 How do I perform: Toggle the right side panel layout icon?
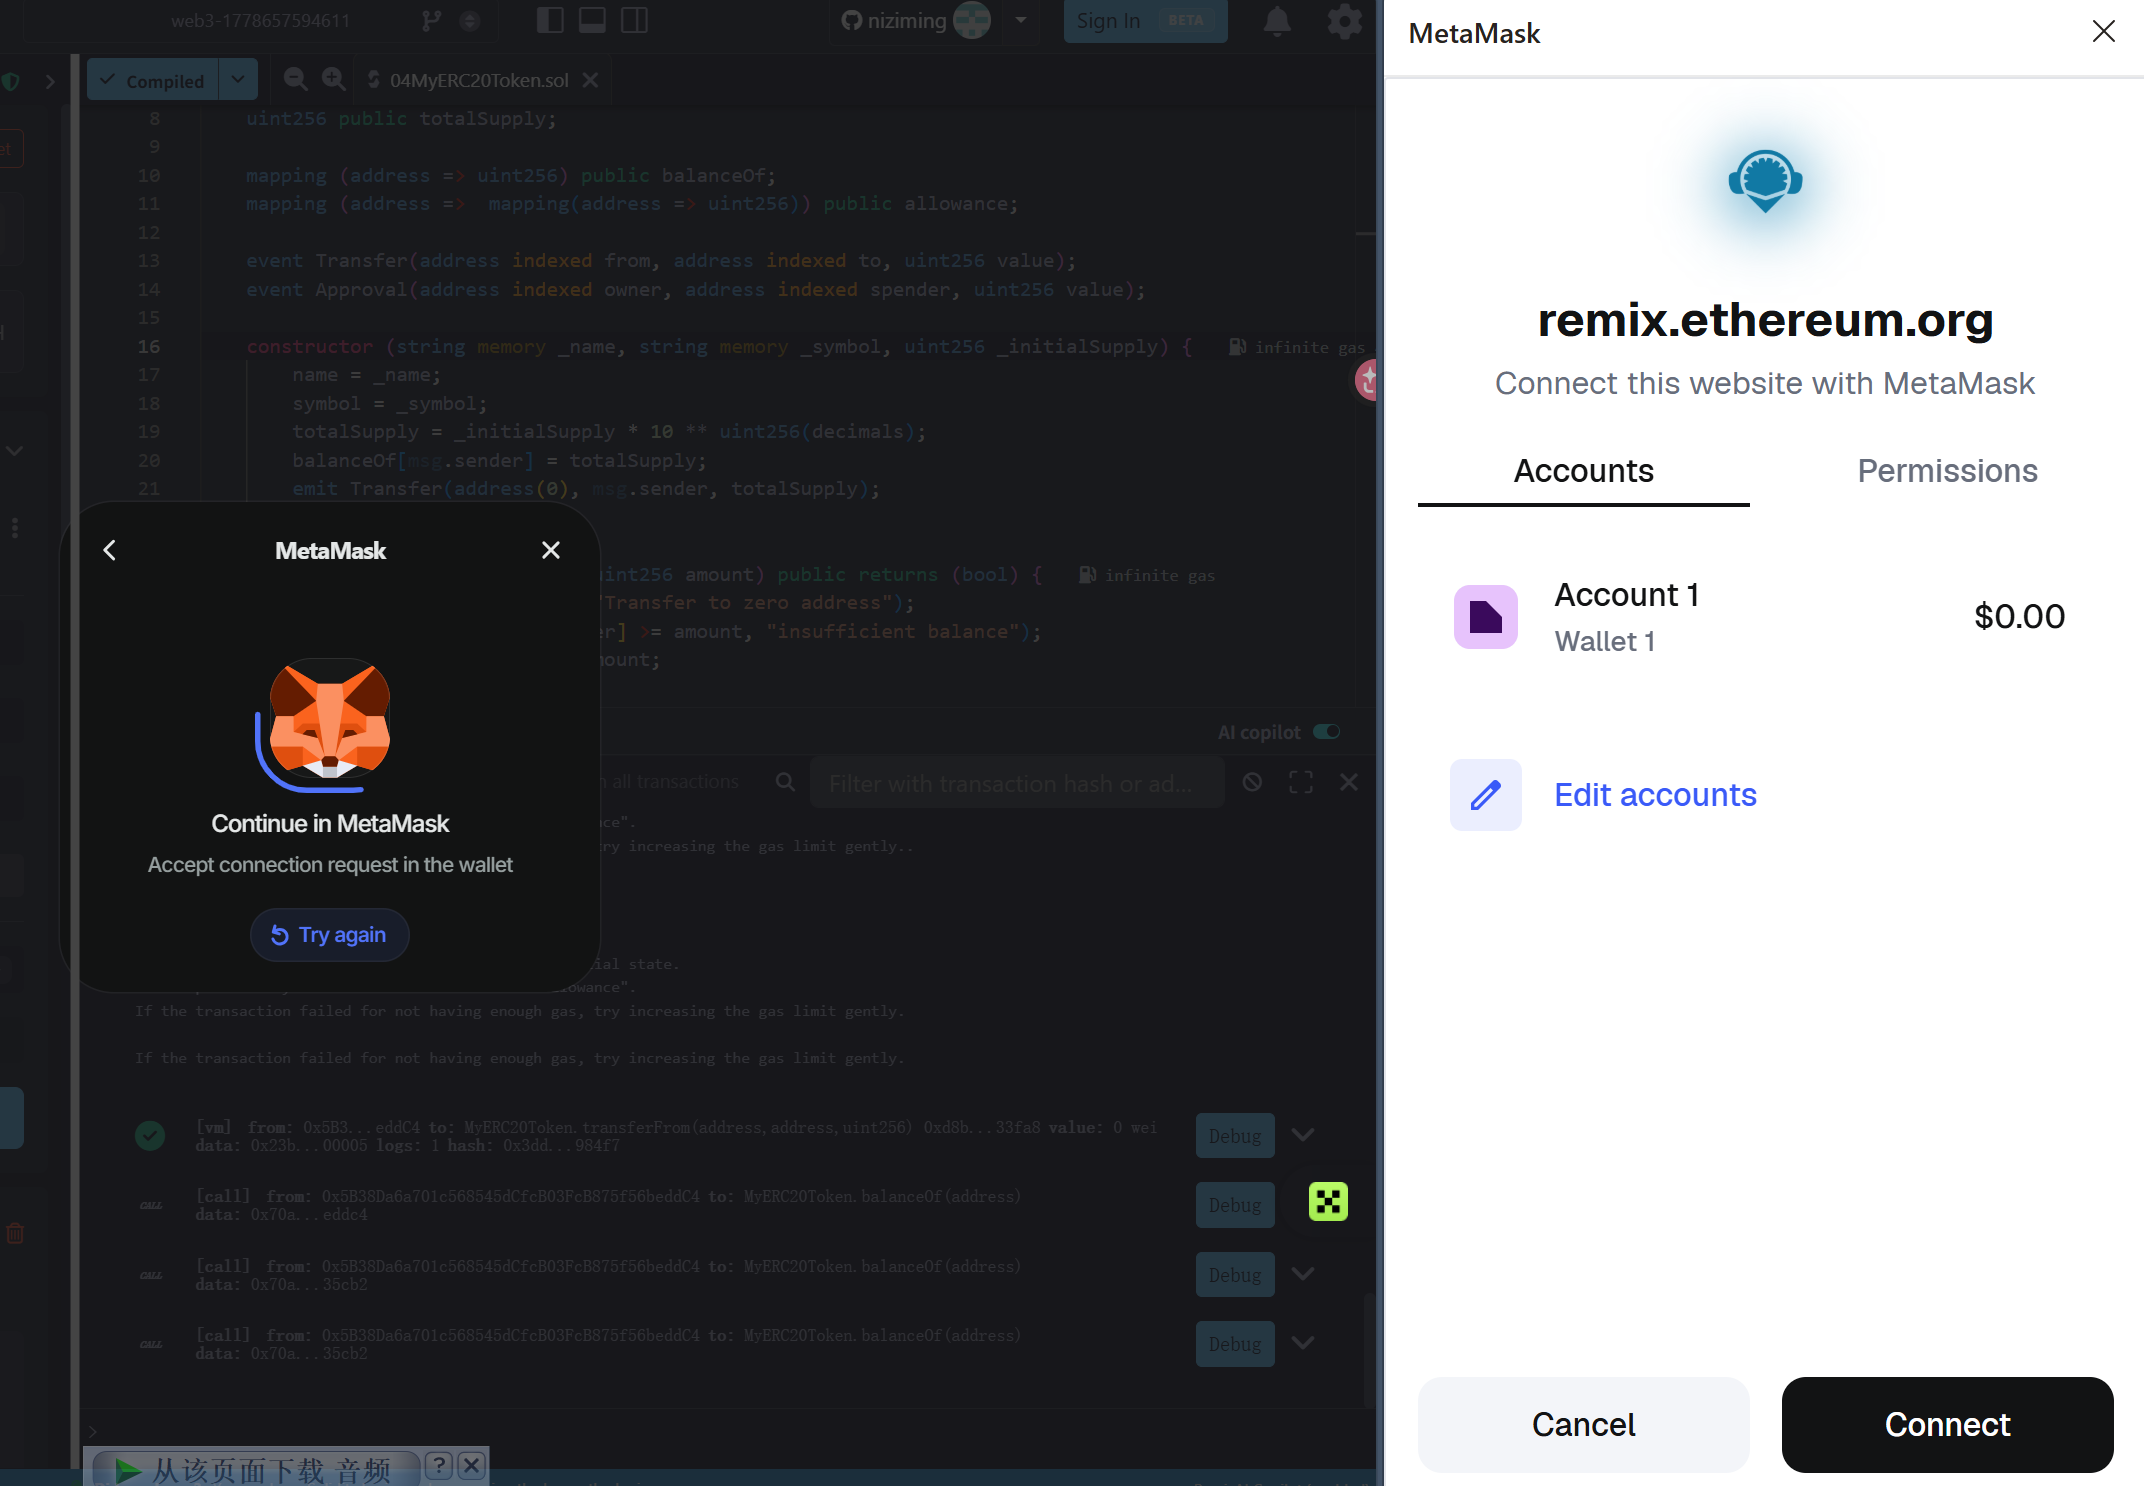coord(634,20)
